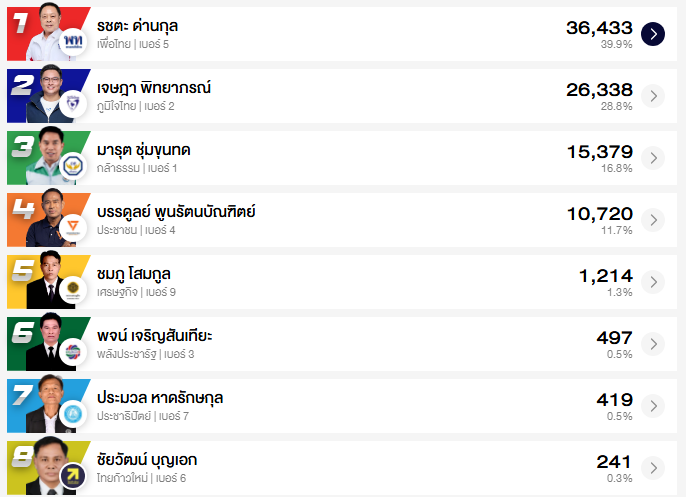Click the ภูมิใจไทย party logo icon

point(73,103)
